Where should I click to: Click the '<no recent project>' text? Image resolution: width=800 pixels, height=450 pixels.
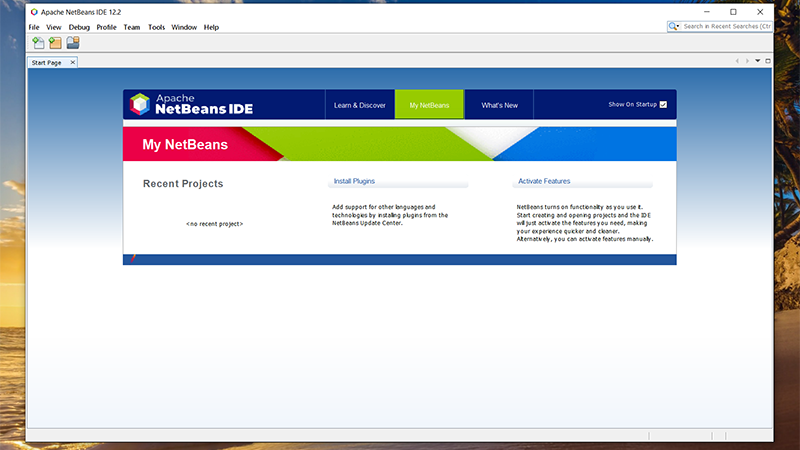tap(214, 224)
